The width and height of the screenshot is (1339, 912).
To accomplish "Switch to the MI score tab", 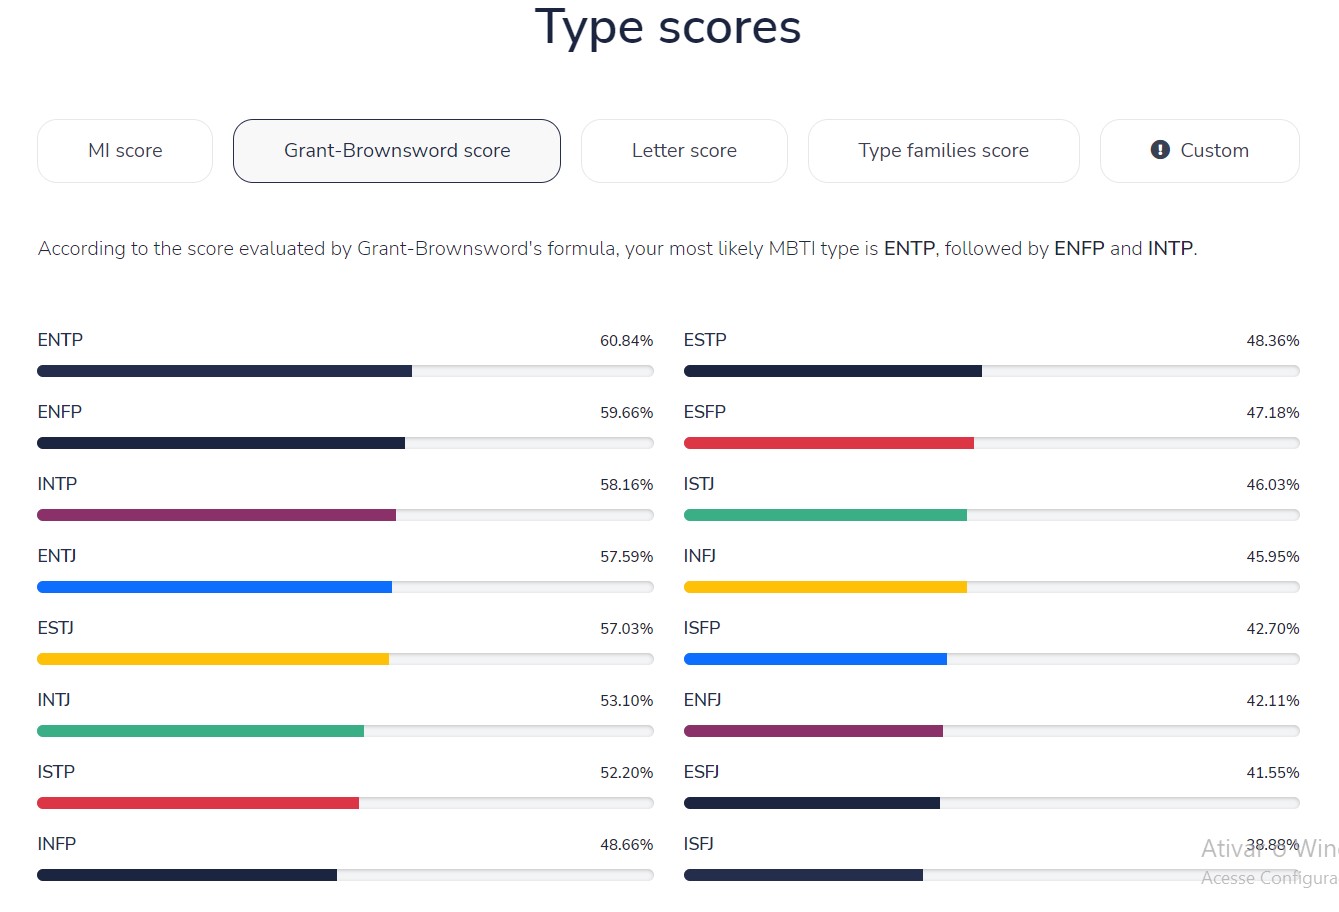I will click(x=124, y=150).
